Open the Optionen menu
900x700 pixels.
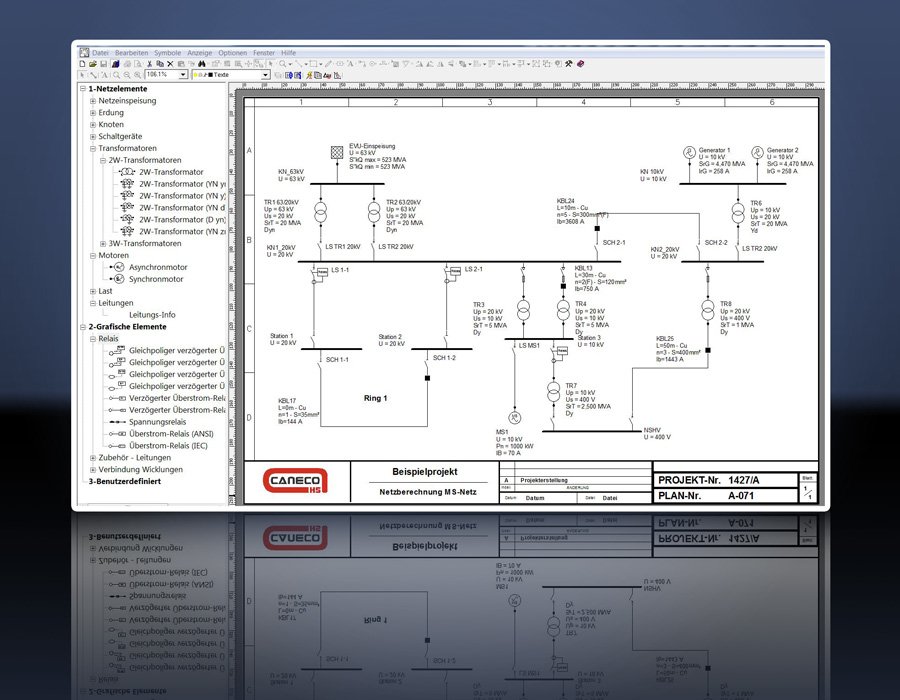232,53
